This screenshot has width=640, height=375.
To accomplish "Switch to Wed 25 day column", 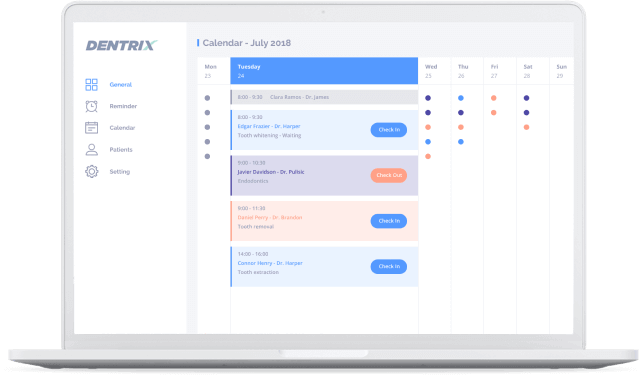I will pos(434,71).
